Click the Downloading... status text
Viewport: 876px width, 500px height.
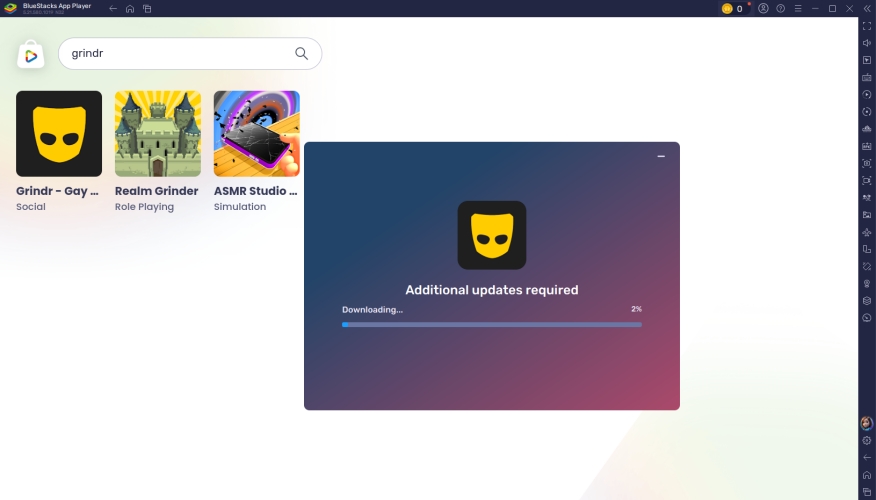pyautogui.click(x=372, y=309)
